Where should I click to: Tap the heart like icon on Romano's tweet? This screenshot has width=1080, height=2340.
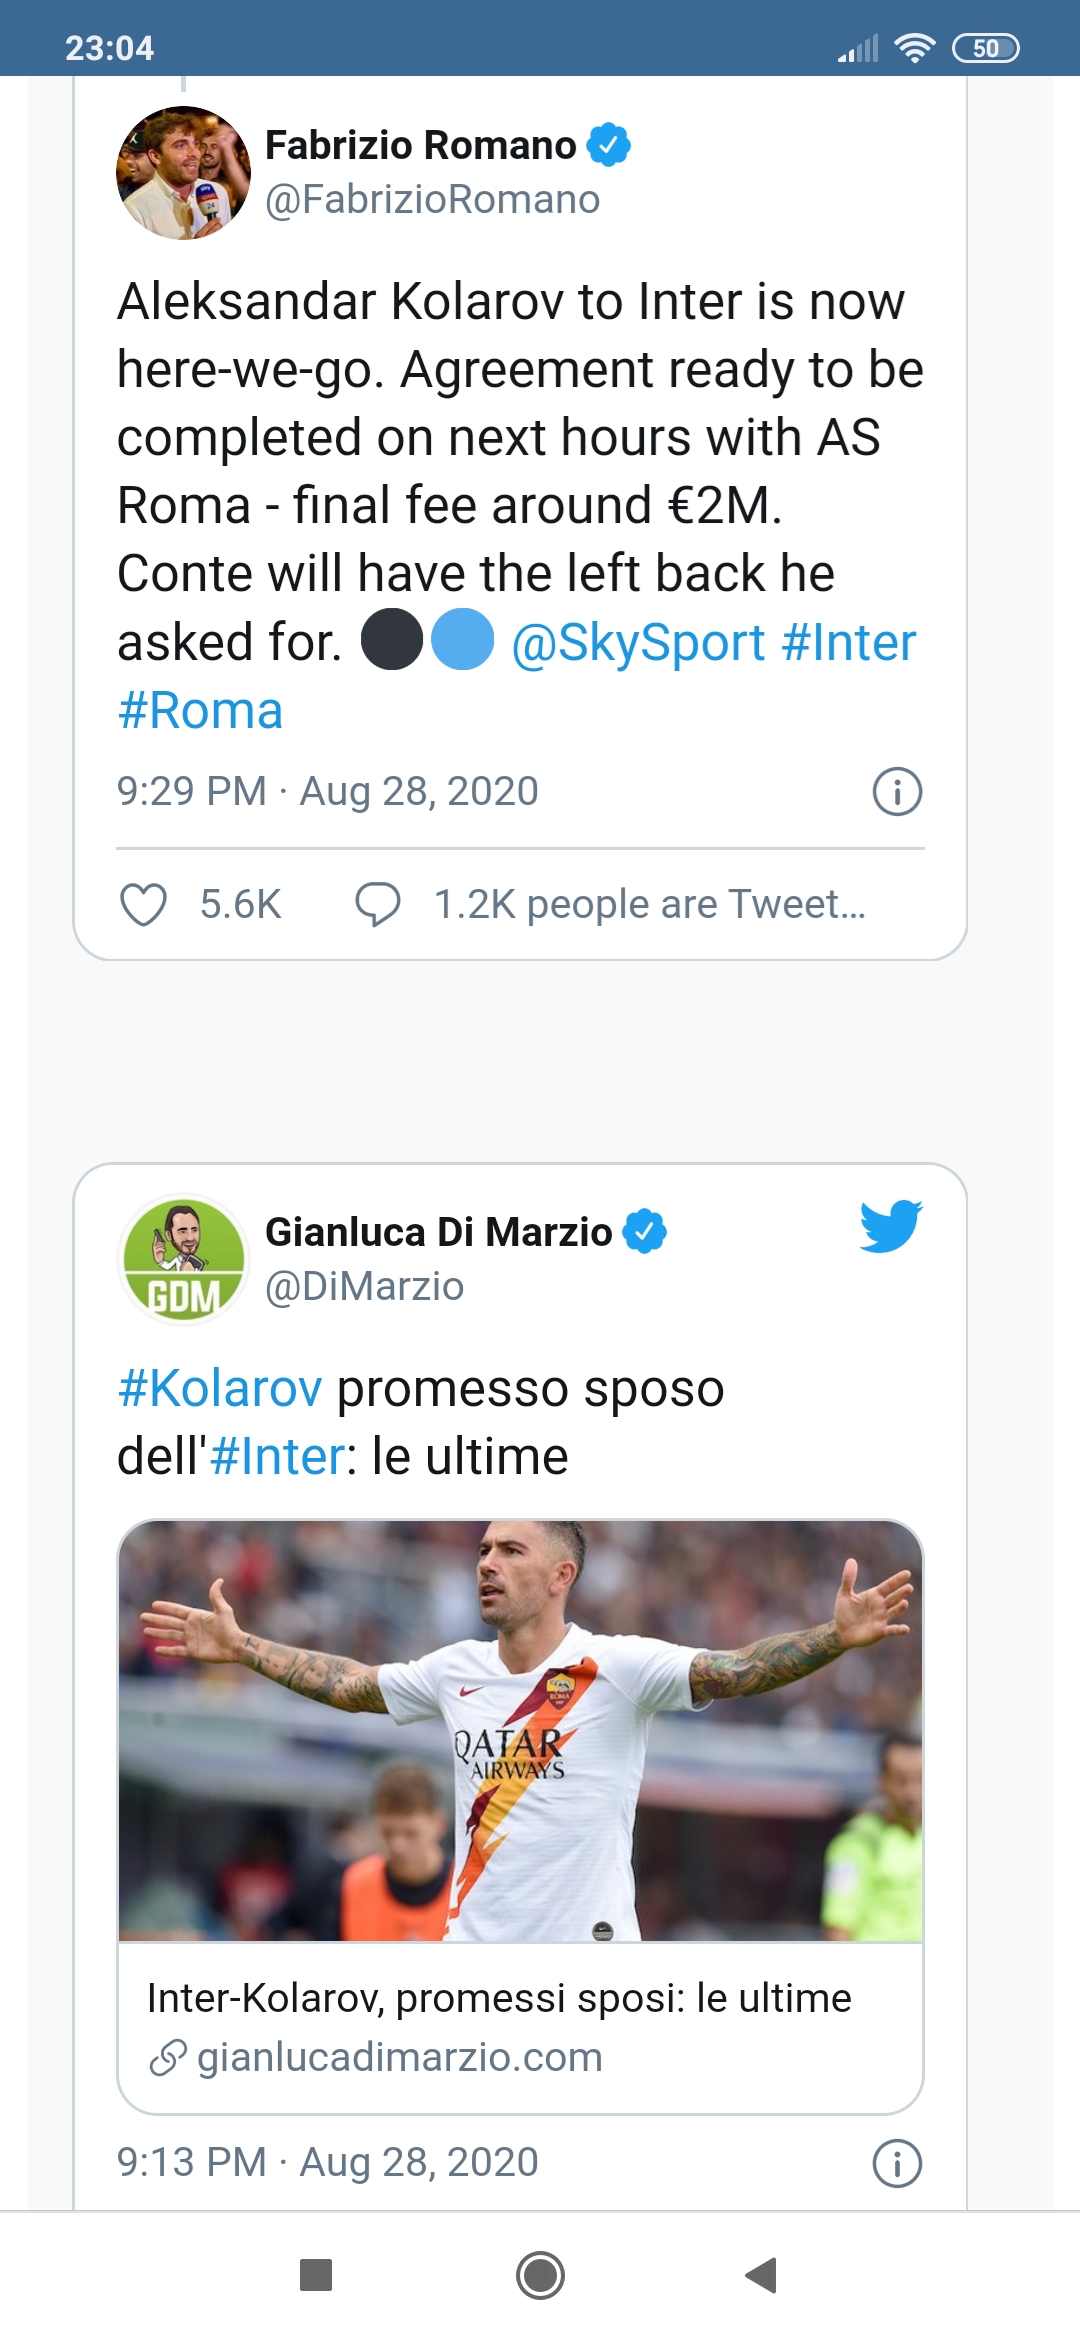[x=143, y=905]
